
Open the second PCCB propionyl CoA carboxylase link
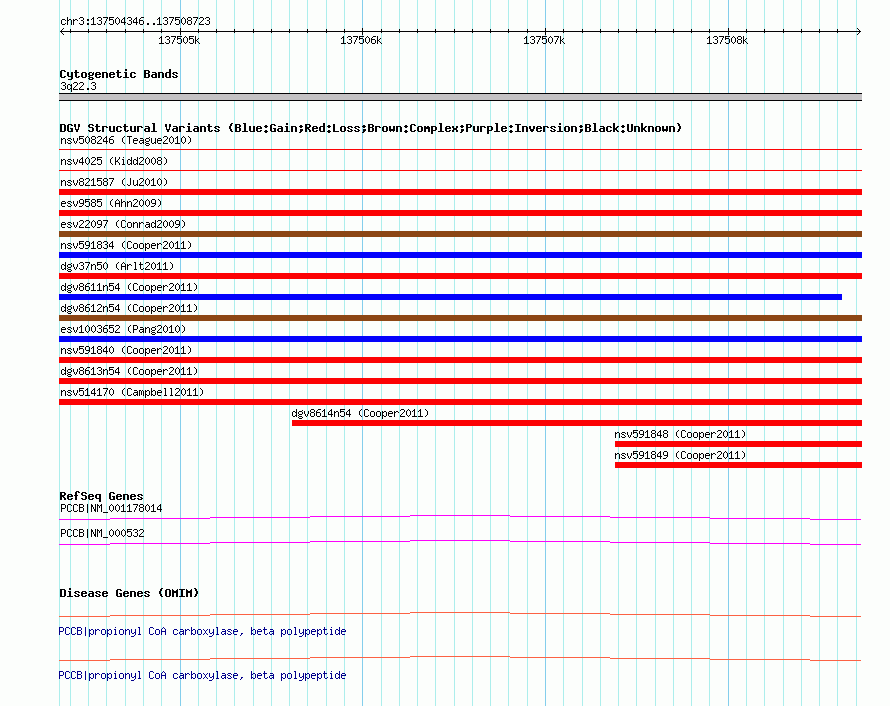[x=202, y=675]
